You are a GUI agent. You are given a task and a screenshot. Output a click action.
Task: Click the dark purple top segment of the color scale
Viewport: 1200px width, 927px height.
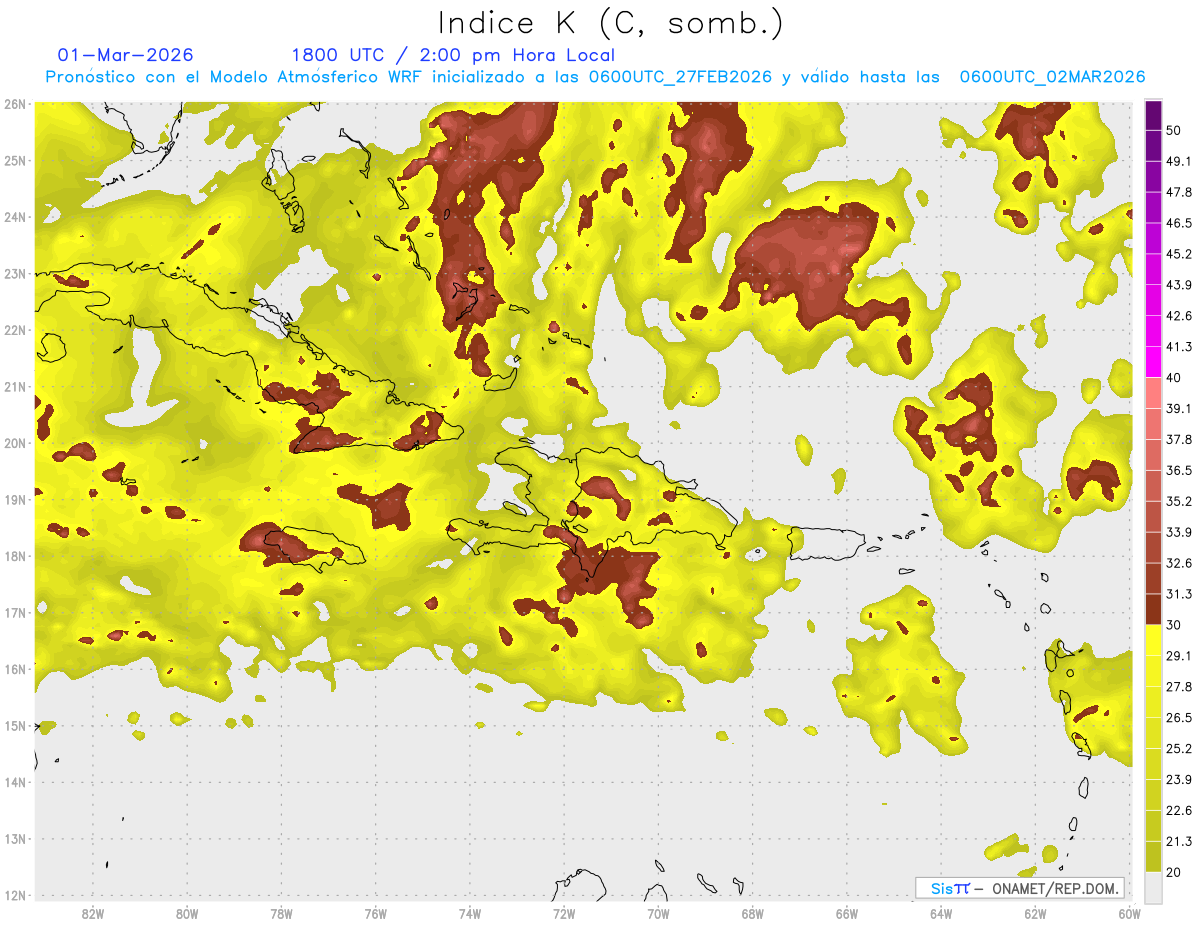(x=1153, y=116)
